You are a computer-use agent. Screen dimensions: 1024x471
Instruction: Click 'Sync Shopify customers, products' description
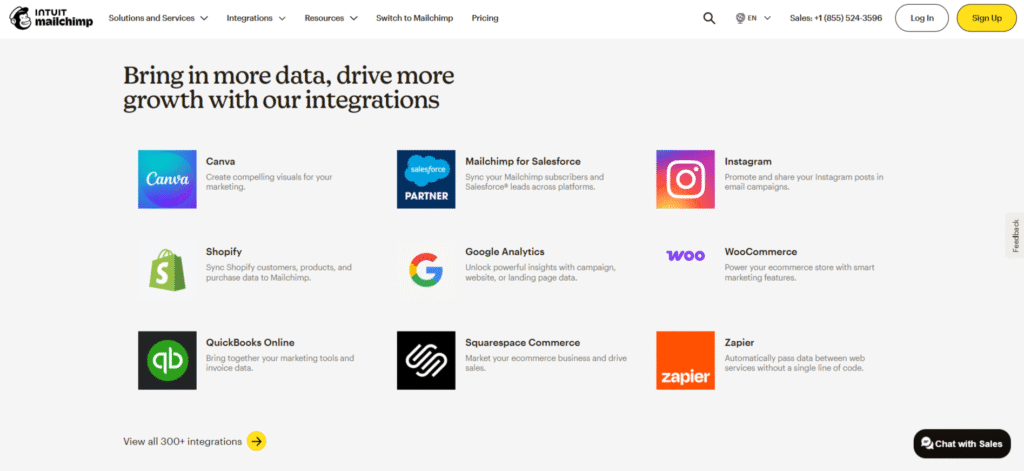click(279, 272)
